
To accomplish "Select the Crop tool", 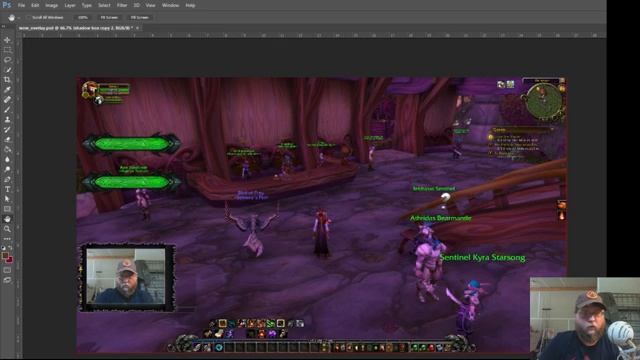I will 7,80.
